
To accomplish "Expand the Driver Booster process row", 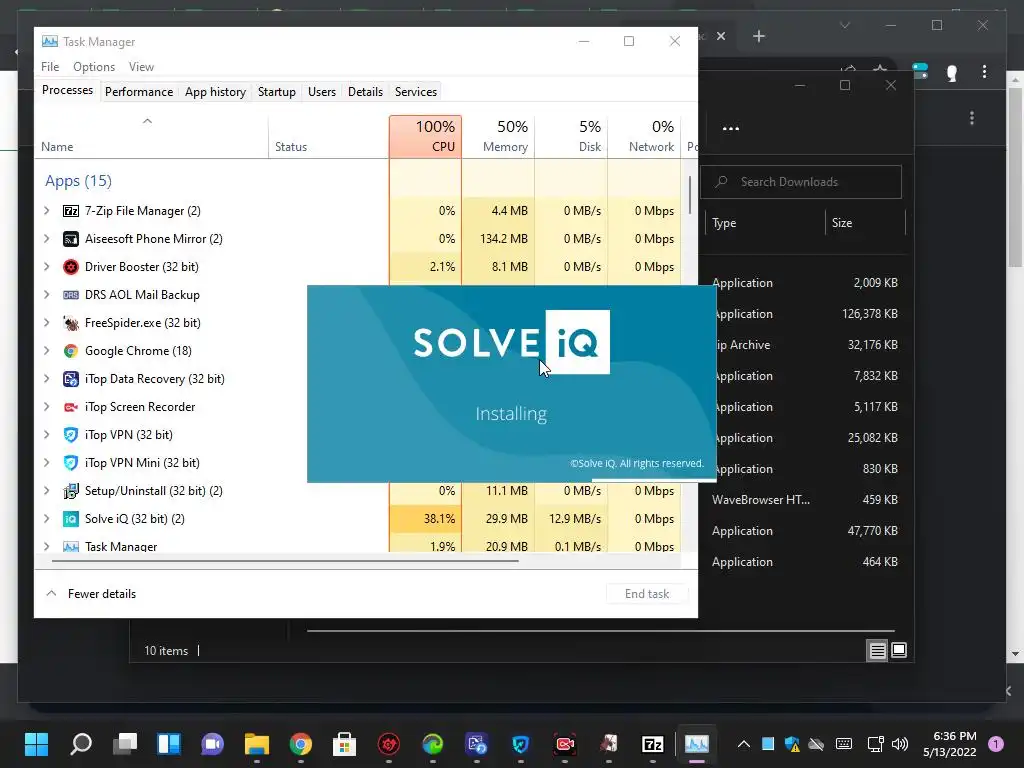I will click(46, 267).
